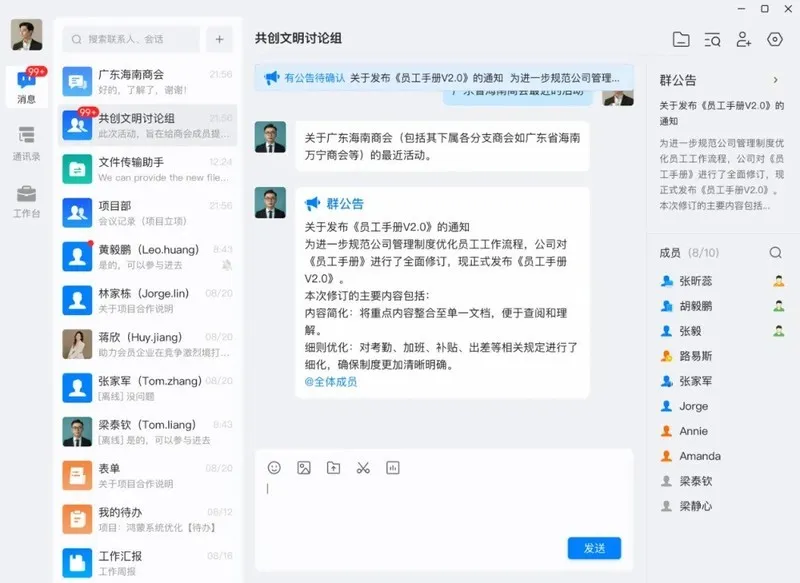Click the add member icon in header
Image resolution: width=800 pixels, height=583 pixels.
coord(743,39)
